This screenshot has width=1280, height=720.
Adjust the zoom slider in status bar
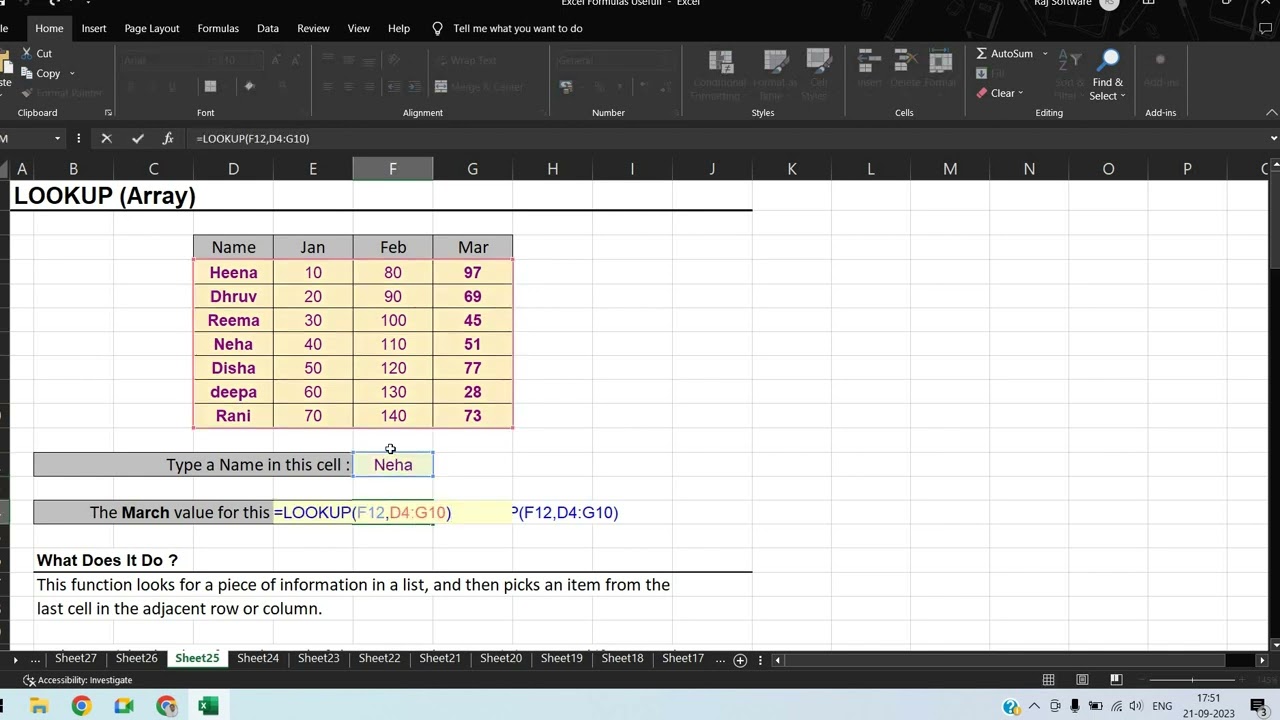coord(1190,680)
